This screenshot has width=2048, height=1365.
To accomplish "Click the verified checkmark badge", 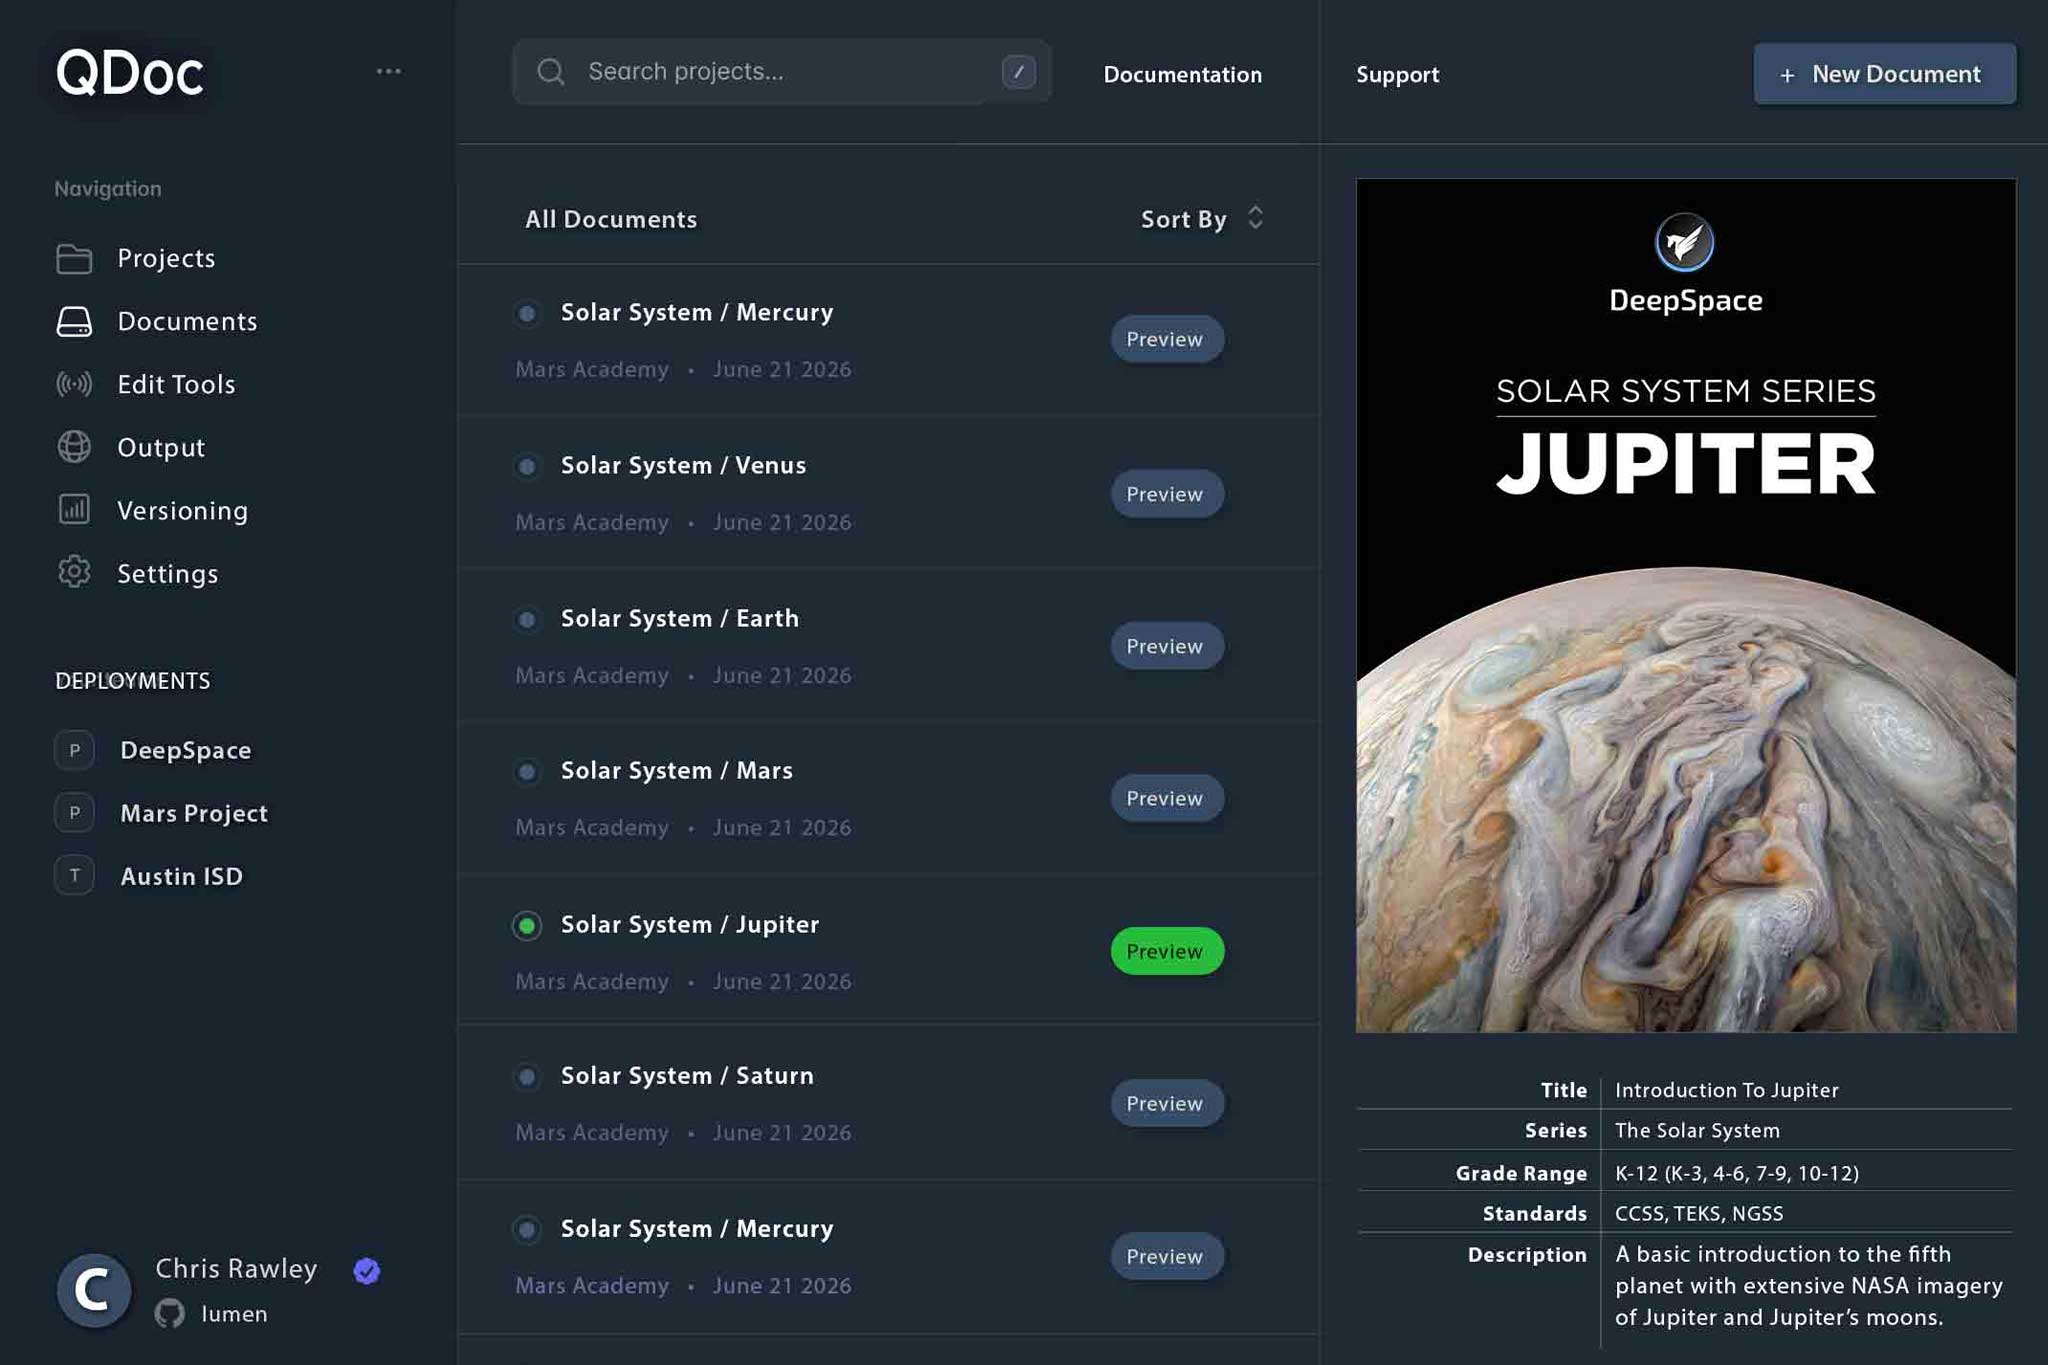I will click(367, 1270).
